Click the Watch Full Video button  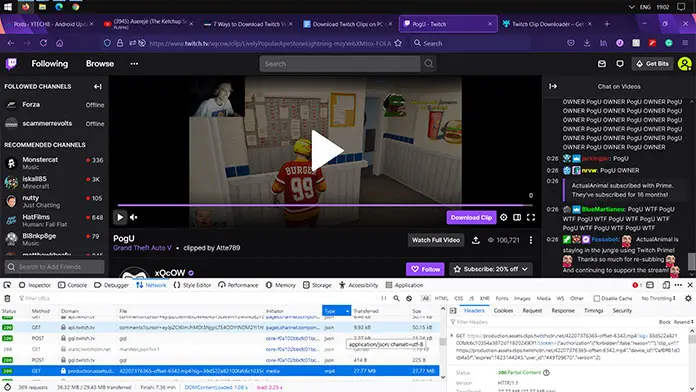coord(435,240)
